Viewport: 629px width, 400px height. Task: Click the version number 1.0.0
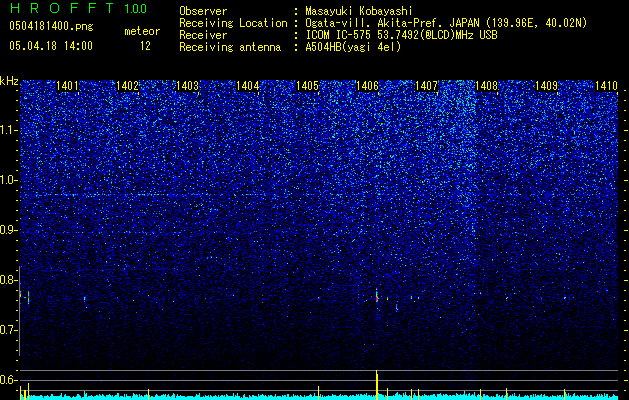pos(135,8)
